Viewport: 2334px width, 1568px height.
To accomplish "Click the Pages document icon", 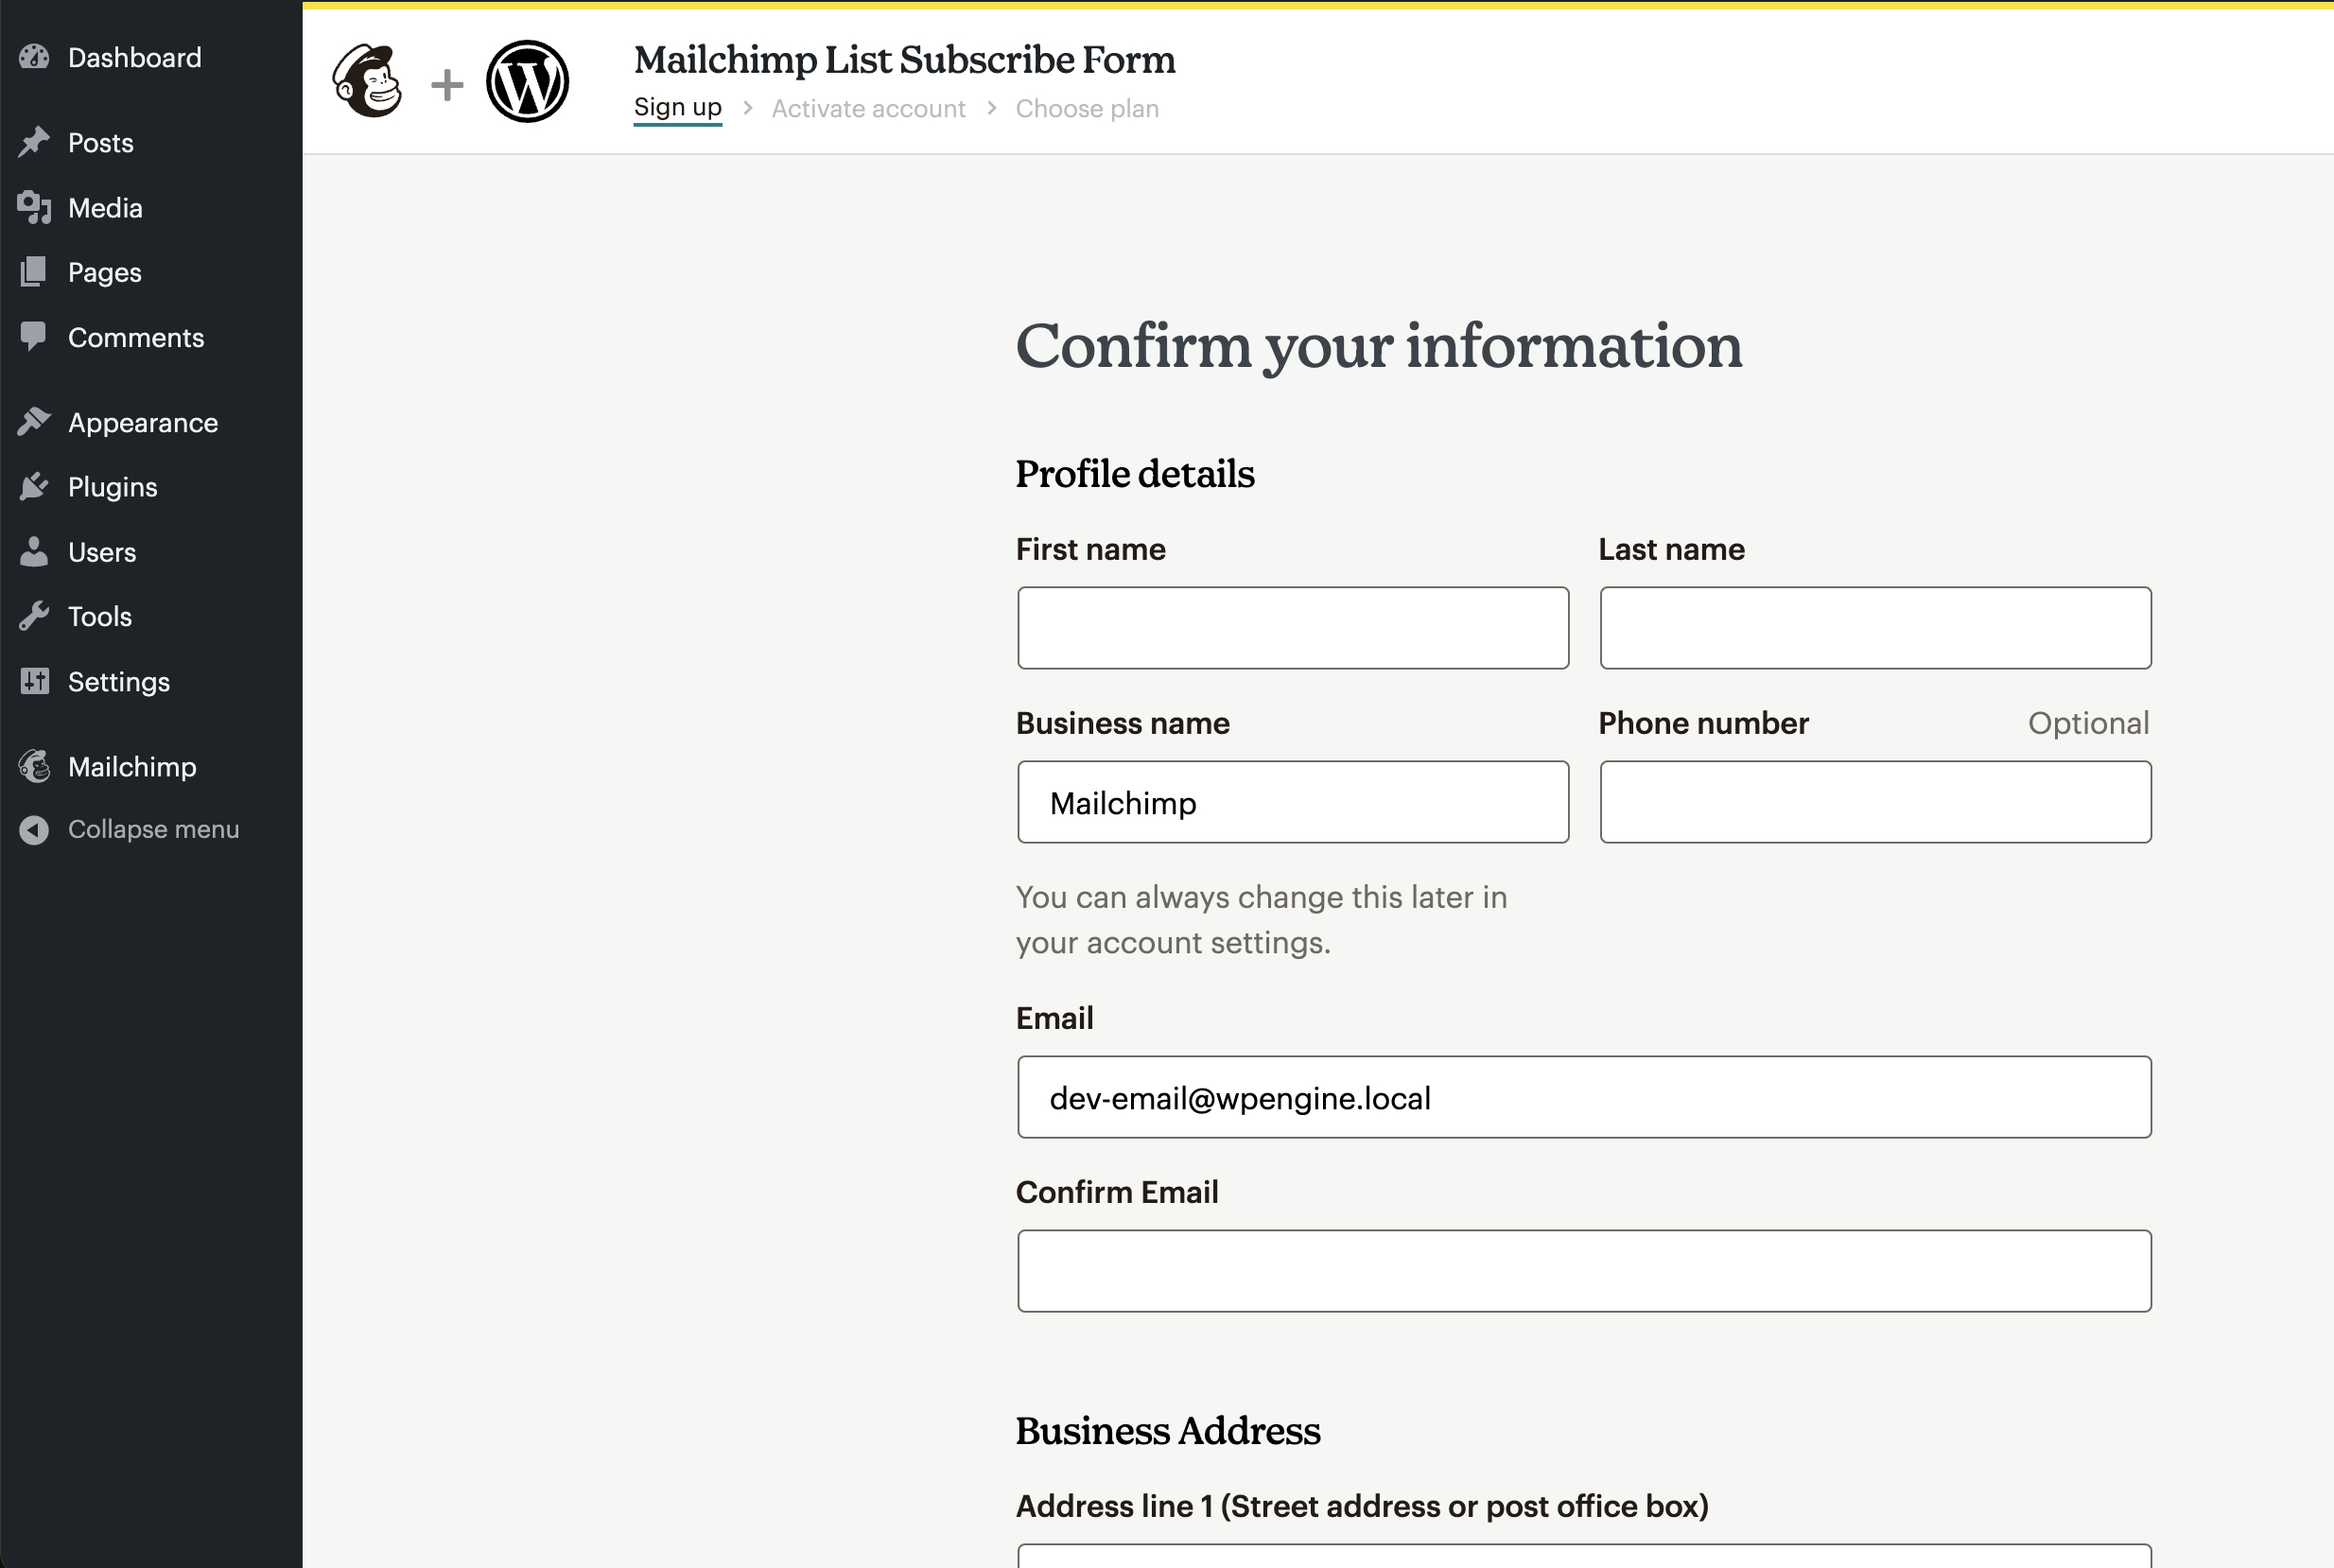I will [x=34, y=272].
